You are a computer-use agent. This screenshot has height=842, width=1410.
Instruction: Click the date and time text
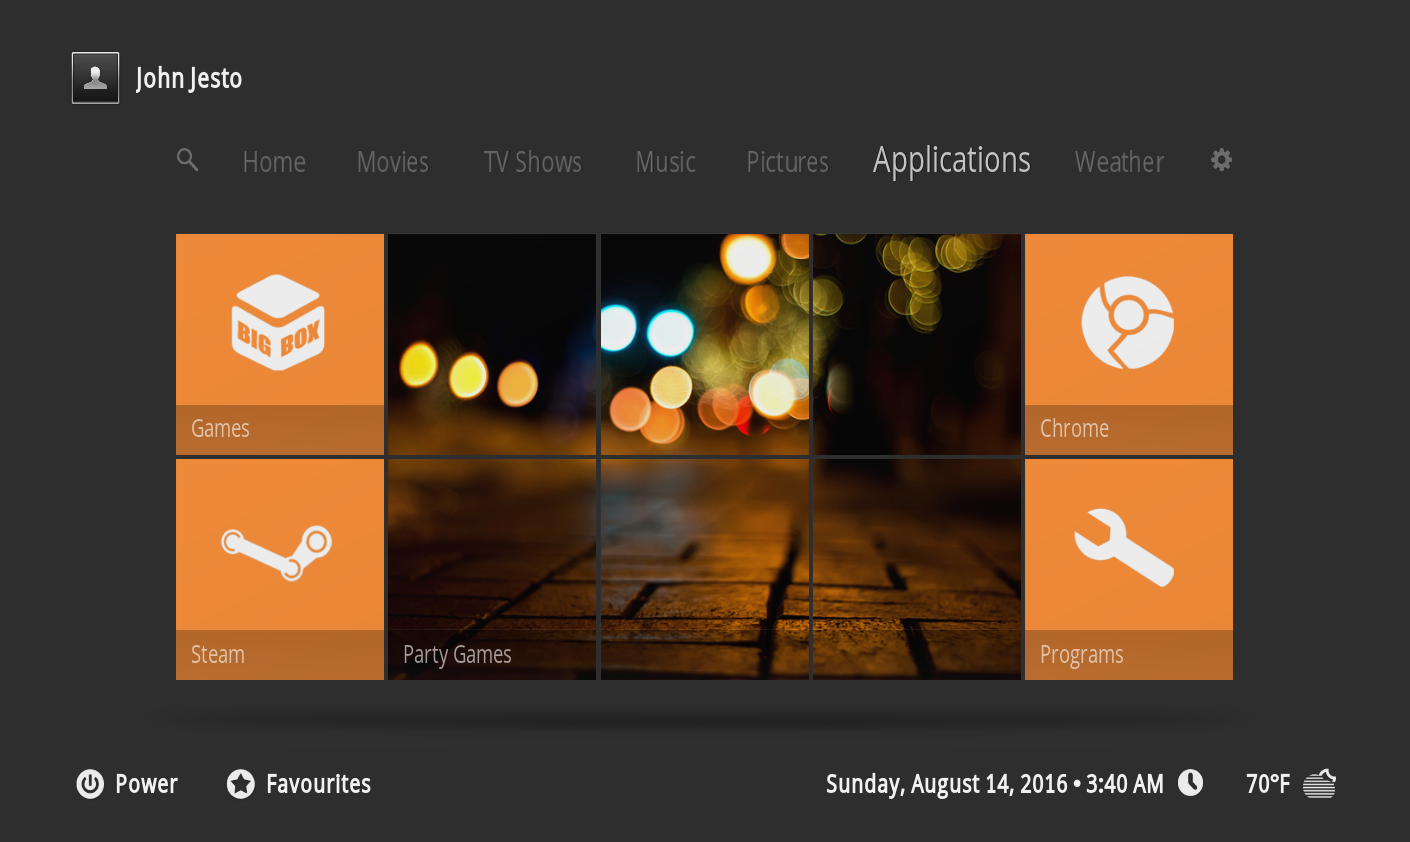pyautogui.click(x=995, y=784)
